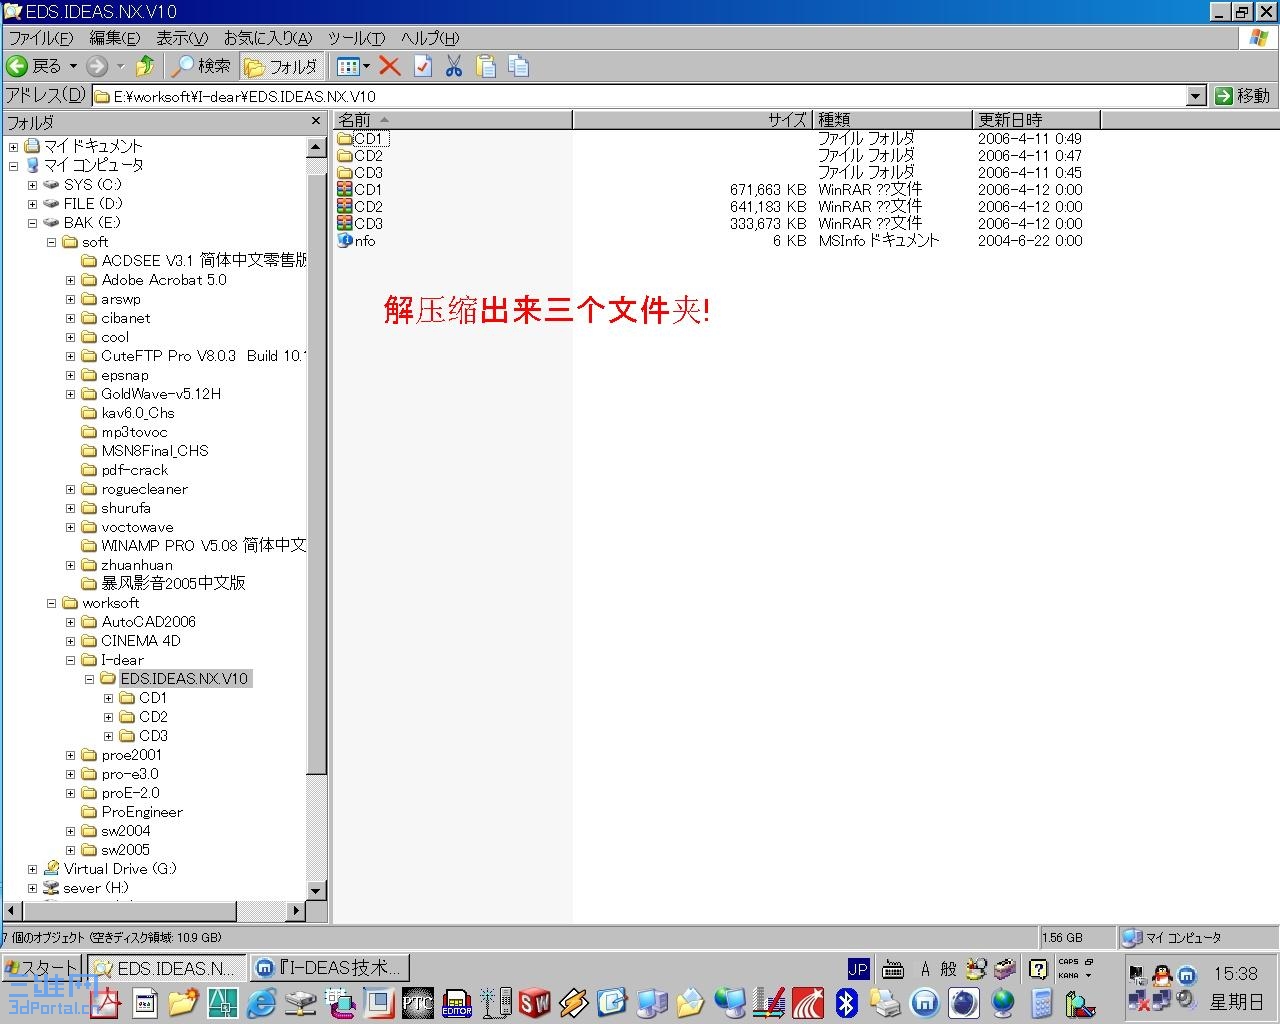Image resolution: width=1280 pixels, height=1024 pixels.
Task: Collapse the worksoft folder node
Action: 51,603
